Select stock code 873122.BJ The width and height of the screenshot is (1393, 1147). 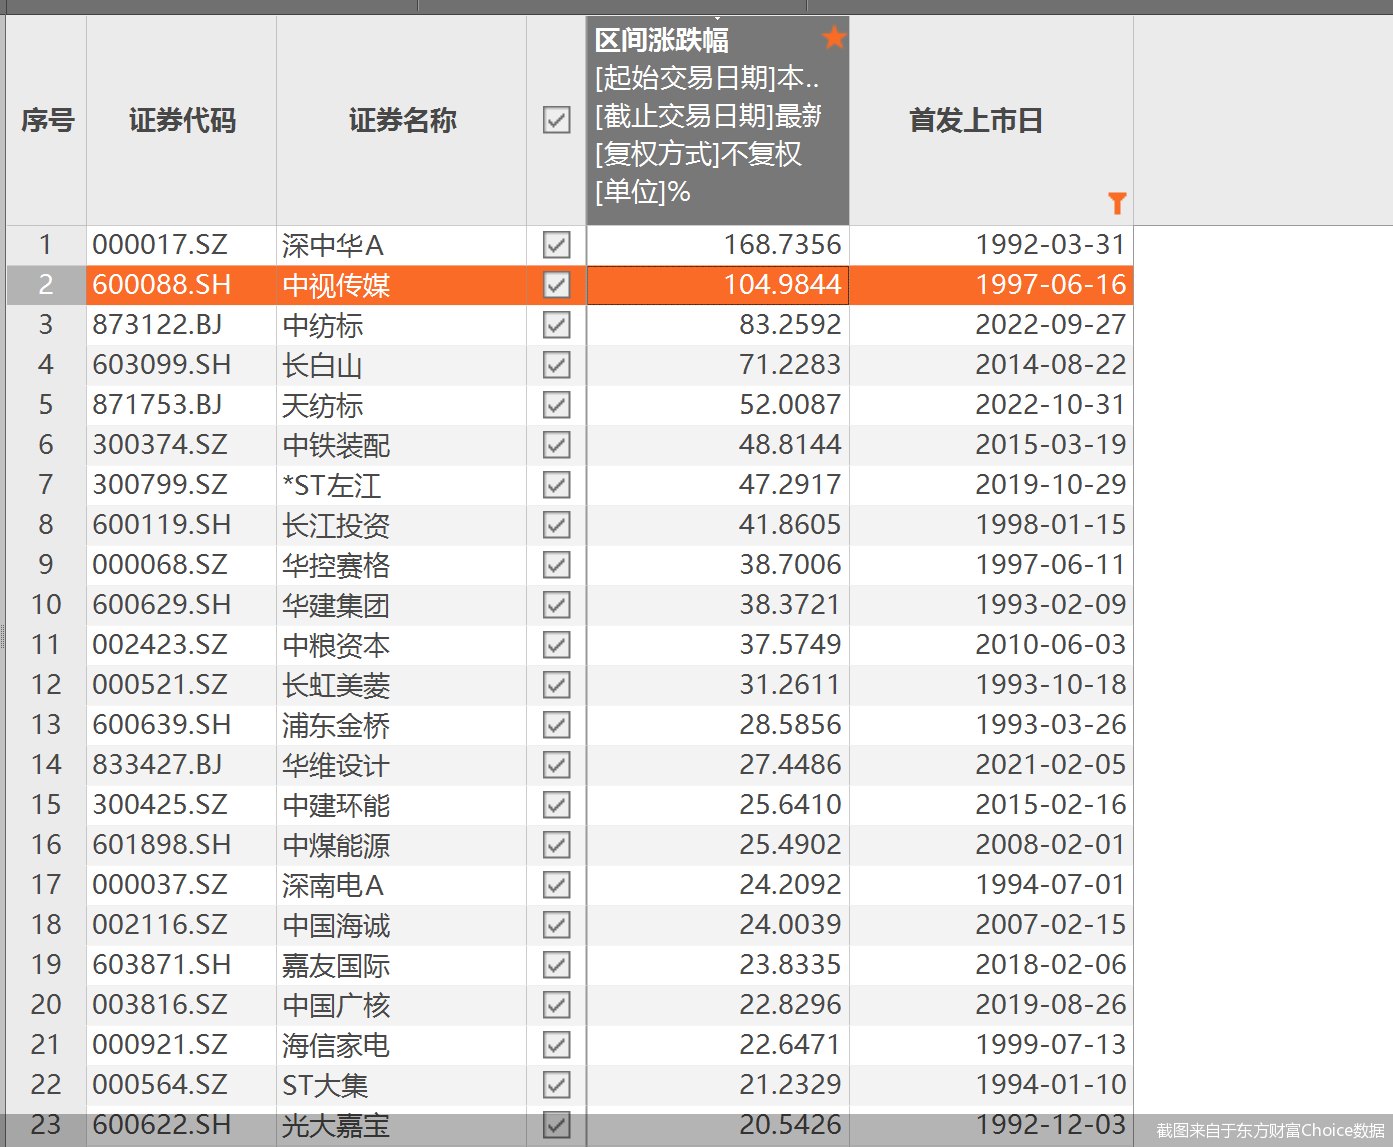tap(157, 325)
